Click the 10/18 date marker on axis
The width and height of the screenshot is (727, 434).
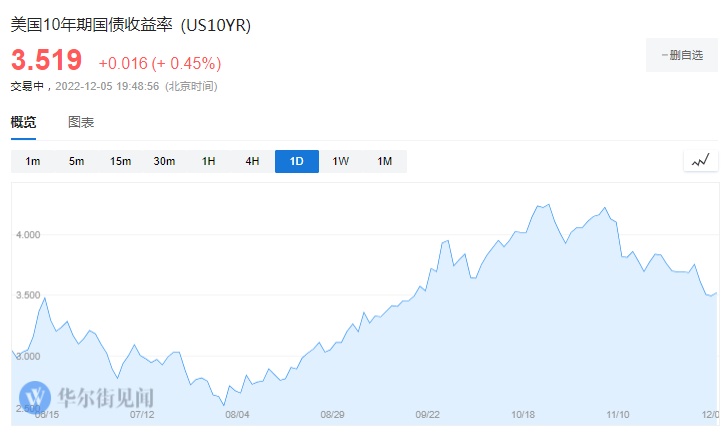[x=524, y=414]
